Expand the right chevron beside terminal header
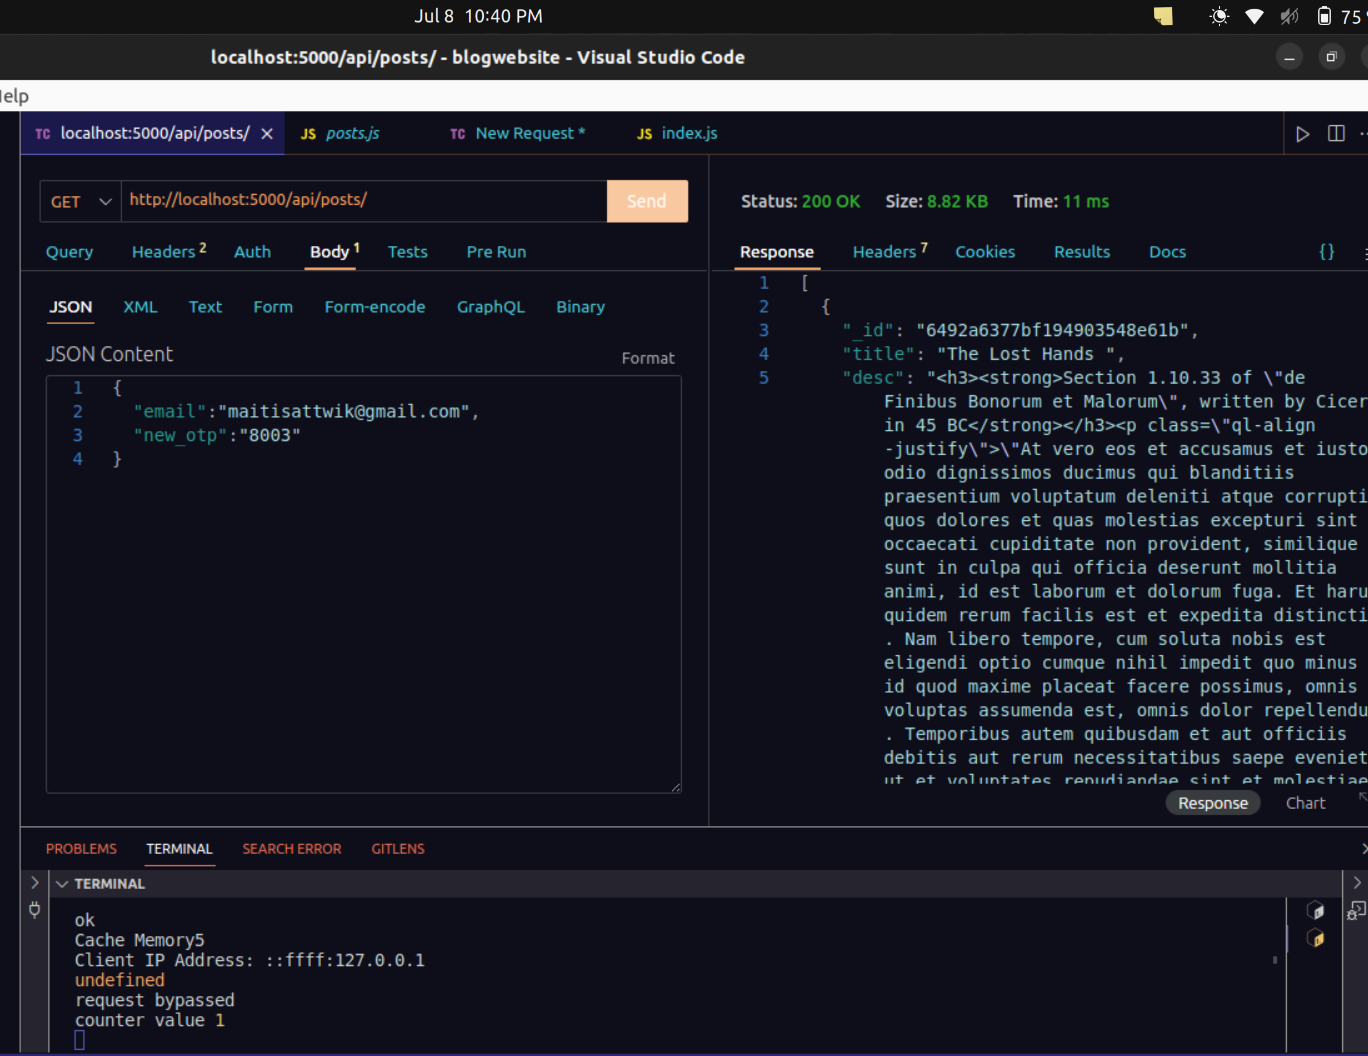 tap(1357, 883)
